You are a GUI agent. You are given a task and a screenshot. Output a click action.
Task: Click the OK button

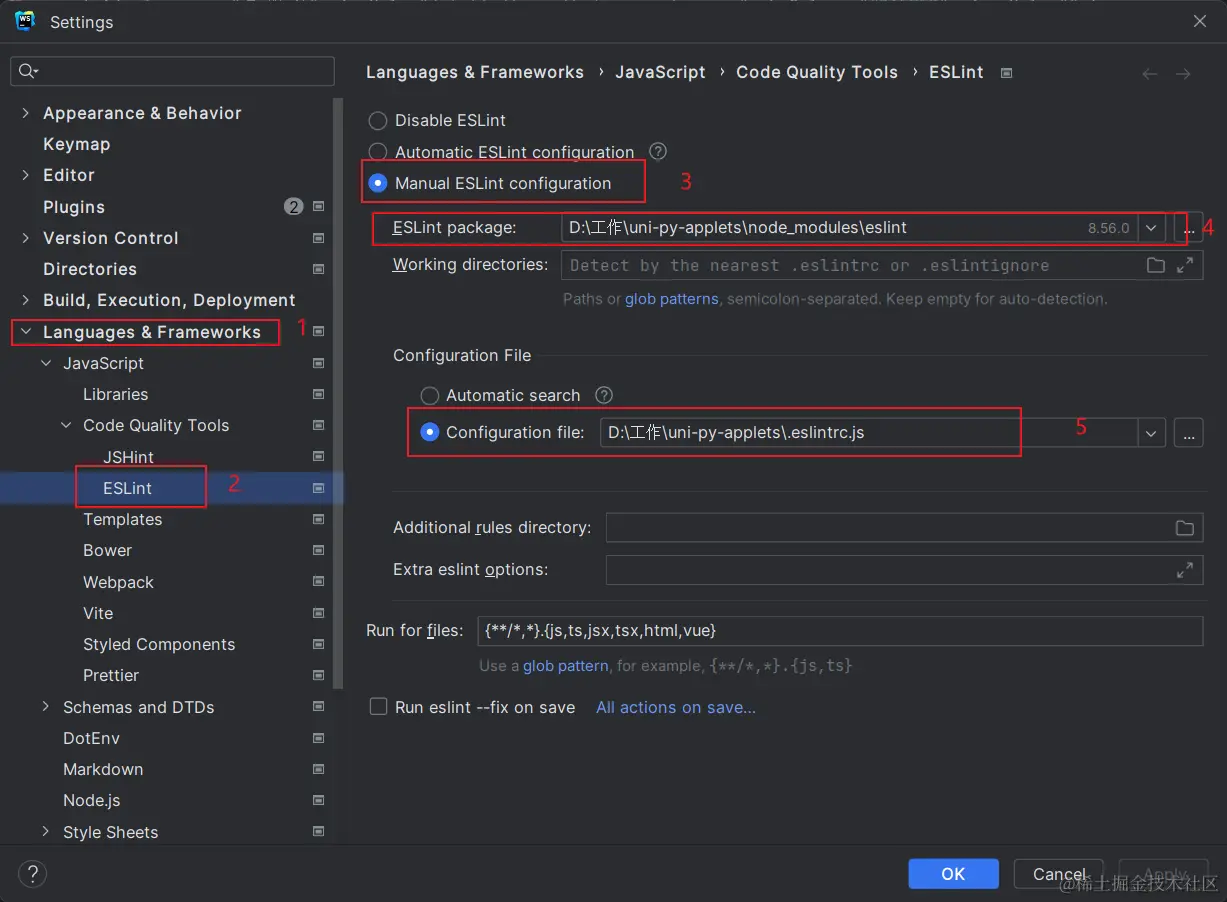(953, 873)
